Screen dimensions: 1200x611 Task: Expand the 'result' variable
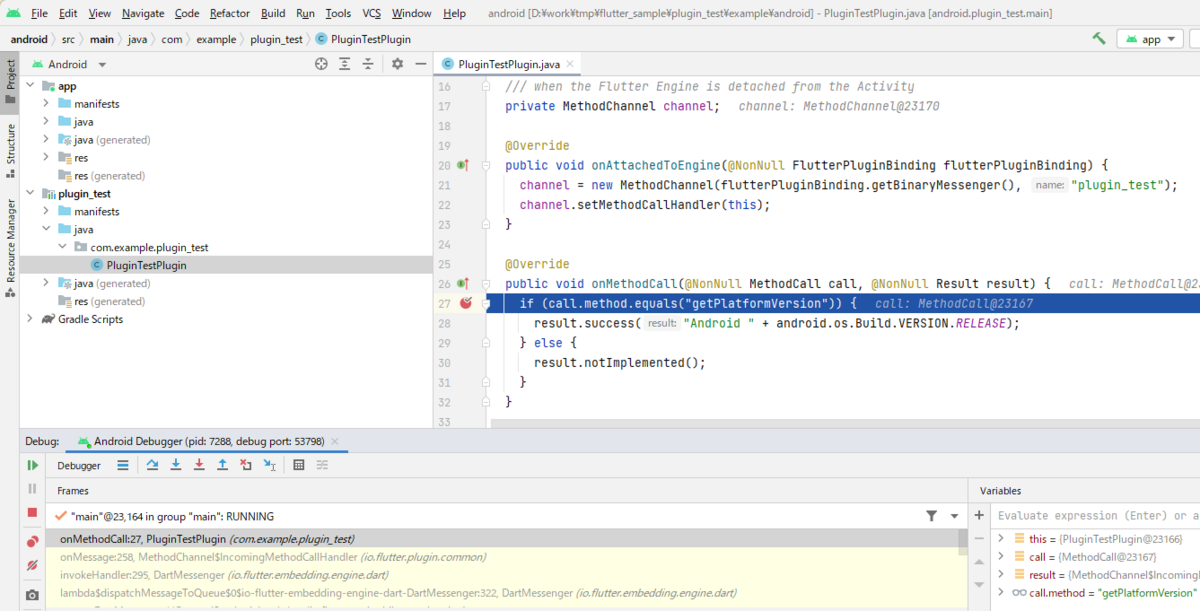coord(1001,575)
